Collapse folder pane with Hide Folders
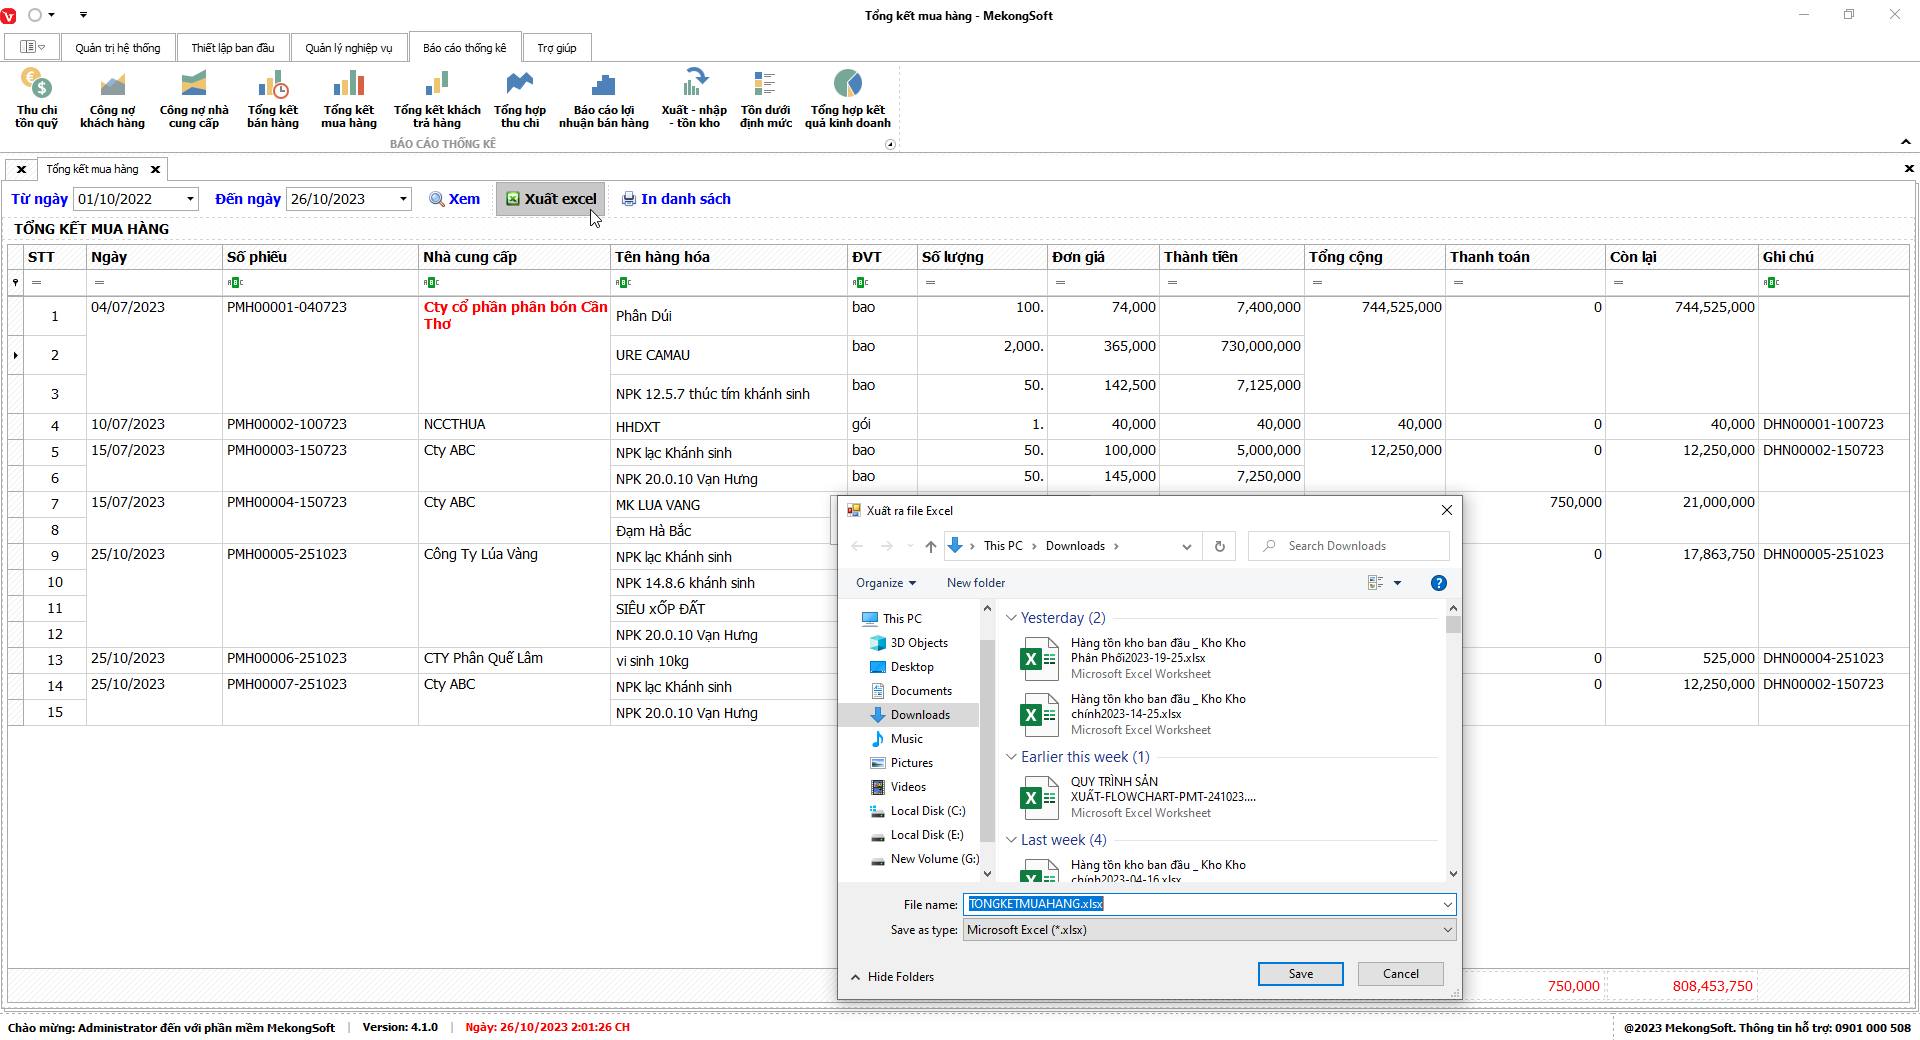Viewport: 1920px width, 1040px height. coord(892,977)
